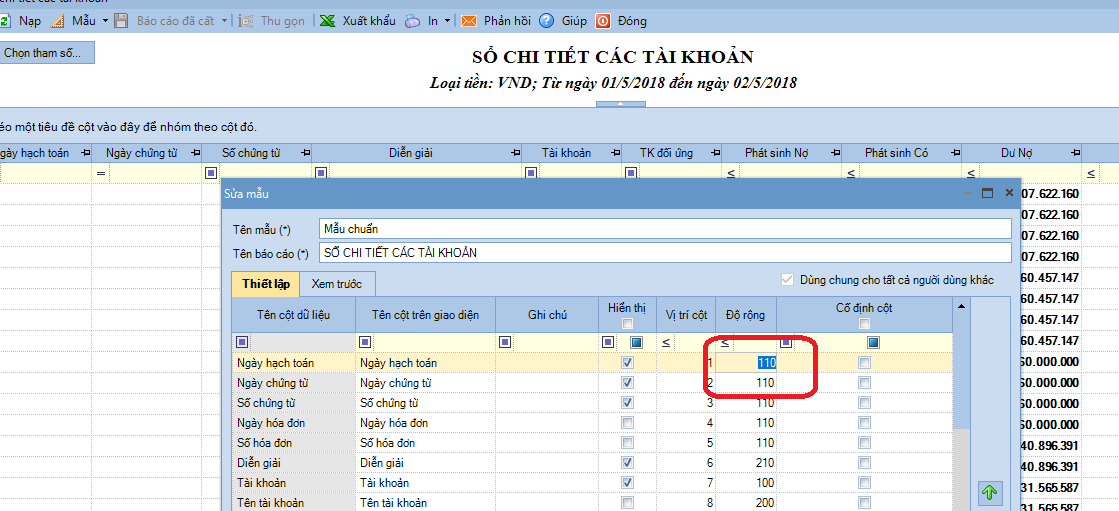
Task: Toggle Cố định cột checkbox for Tài khoản row
Action: 864,482
